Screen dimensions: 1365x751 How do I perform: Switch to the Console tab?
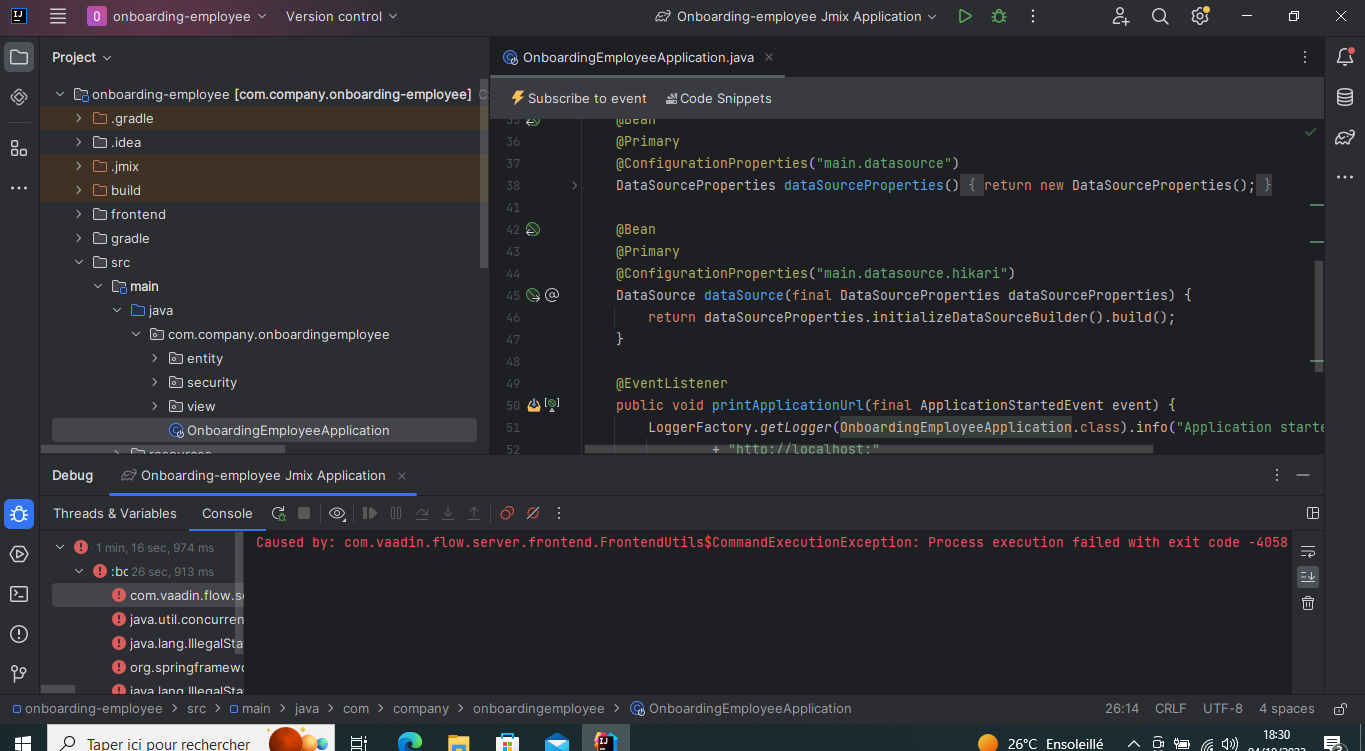pyautogui.click(x=227, y=513)
